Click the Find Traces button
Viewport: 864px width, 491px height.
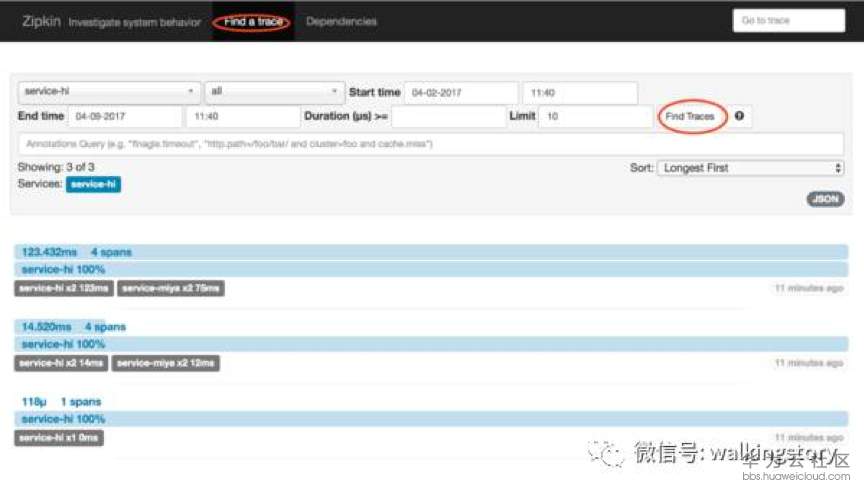690,116
